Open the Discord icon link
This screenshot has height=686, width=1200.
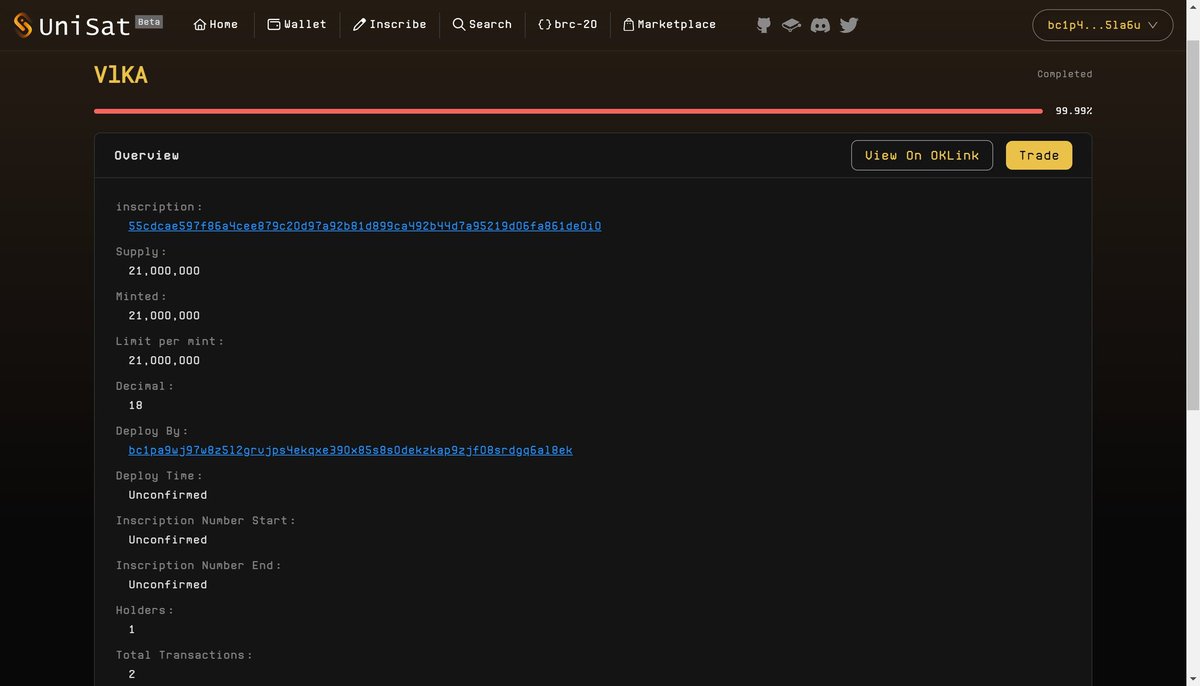click(x=820, y=25)
